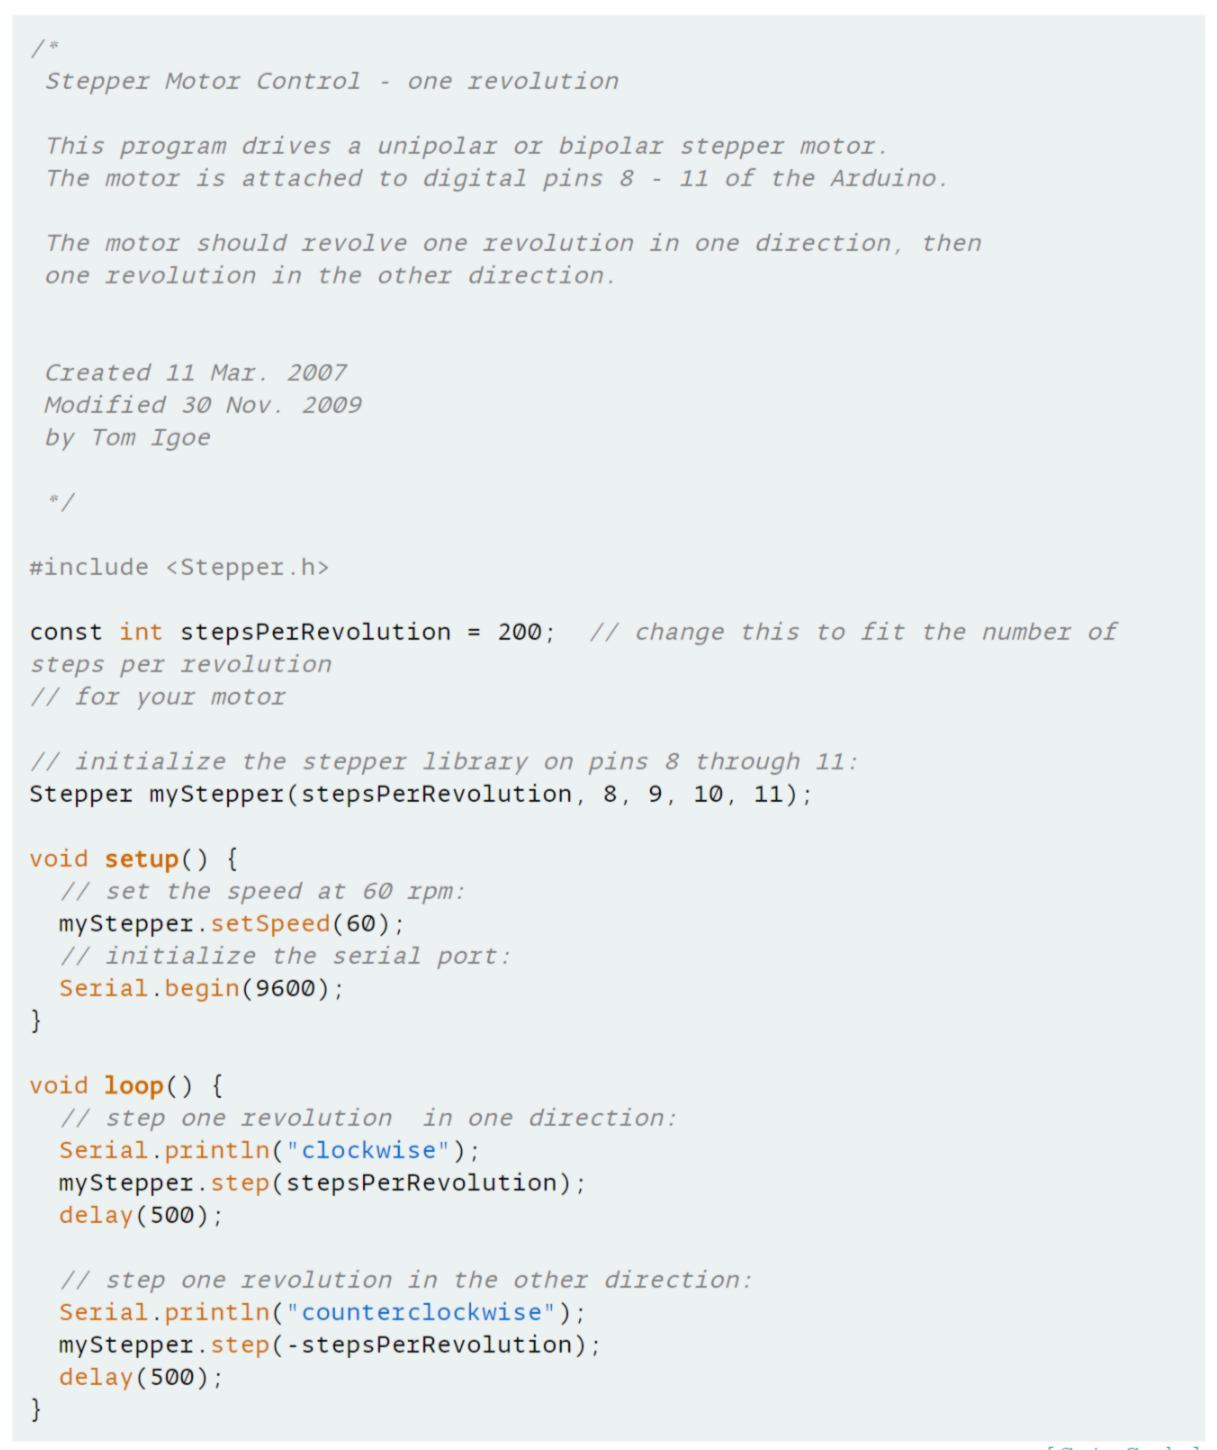The height and width of the screenshot is (1450, 1217).
Task: Click the int keyword in const declaration
Action: 141,632
